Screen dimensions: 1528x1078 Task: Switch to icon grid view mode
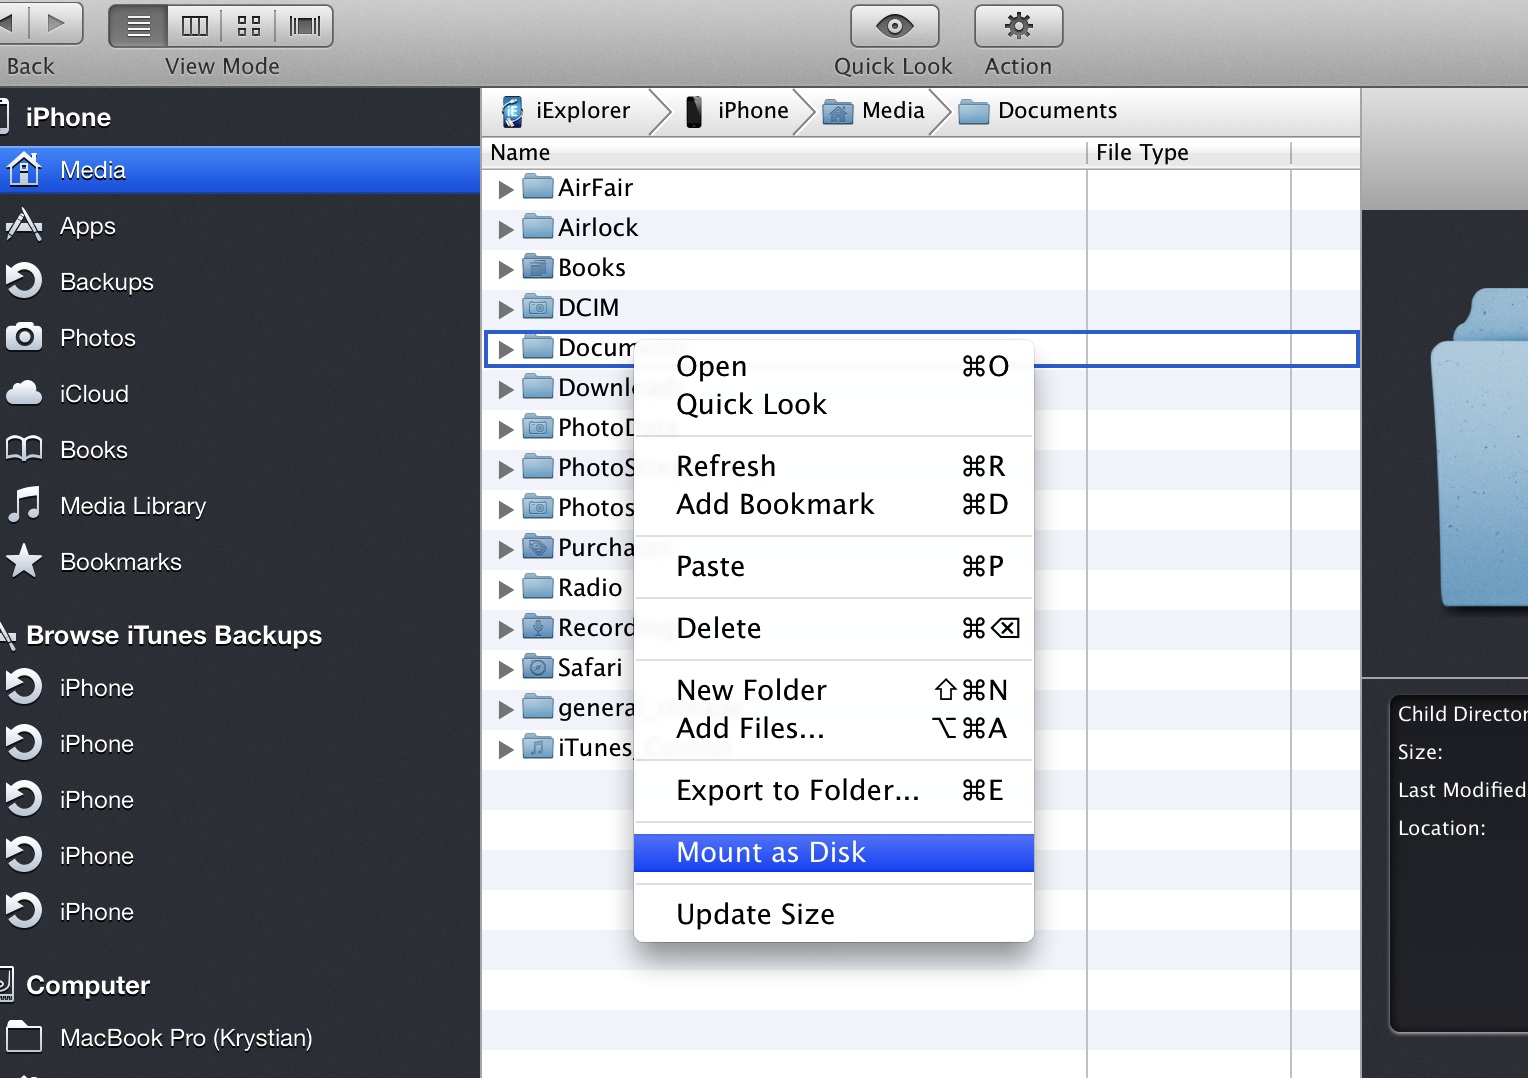click(x=249, y=26)
